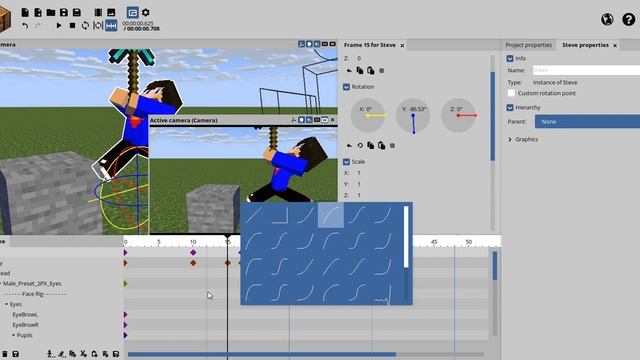The image size is (640, 360).
Task: Close the Active camera window
Action: pyautogui.click(x=333, y=120)
